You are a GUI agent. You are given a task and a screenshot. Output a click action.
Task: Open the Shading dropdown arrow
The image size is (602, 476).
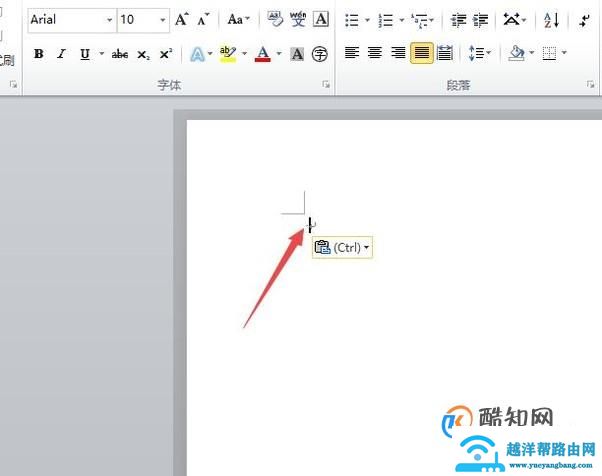[532, 52]
